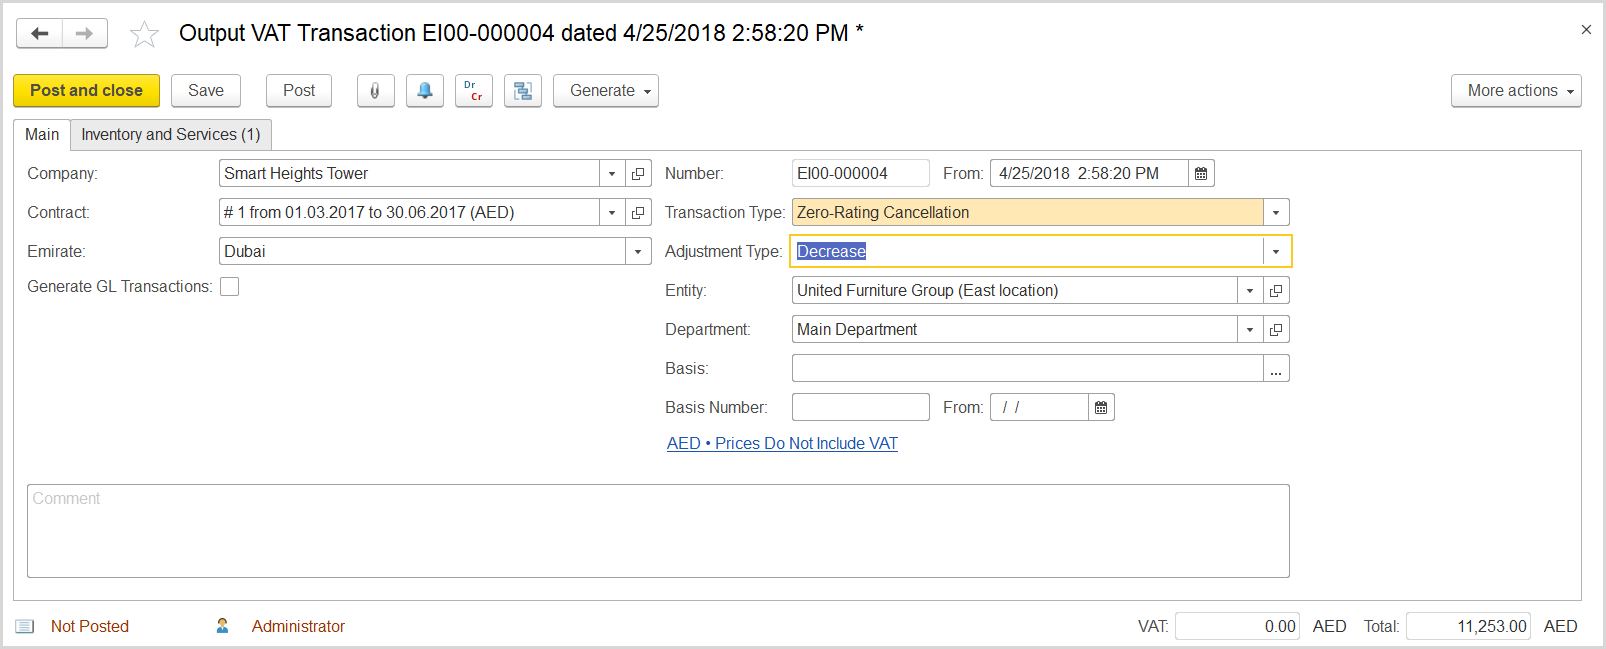
Task: Click the VAT amount field
Action: click(x=1237, y=626)
